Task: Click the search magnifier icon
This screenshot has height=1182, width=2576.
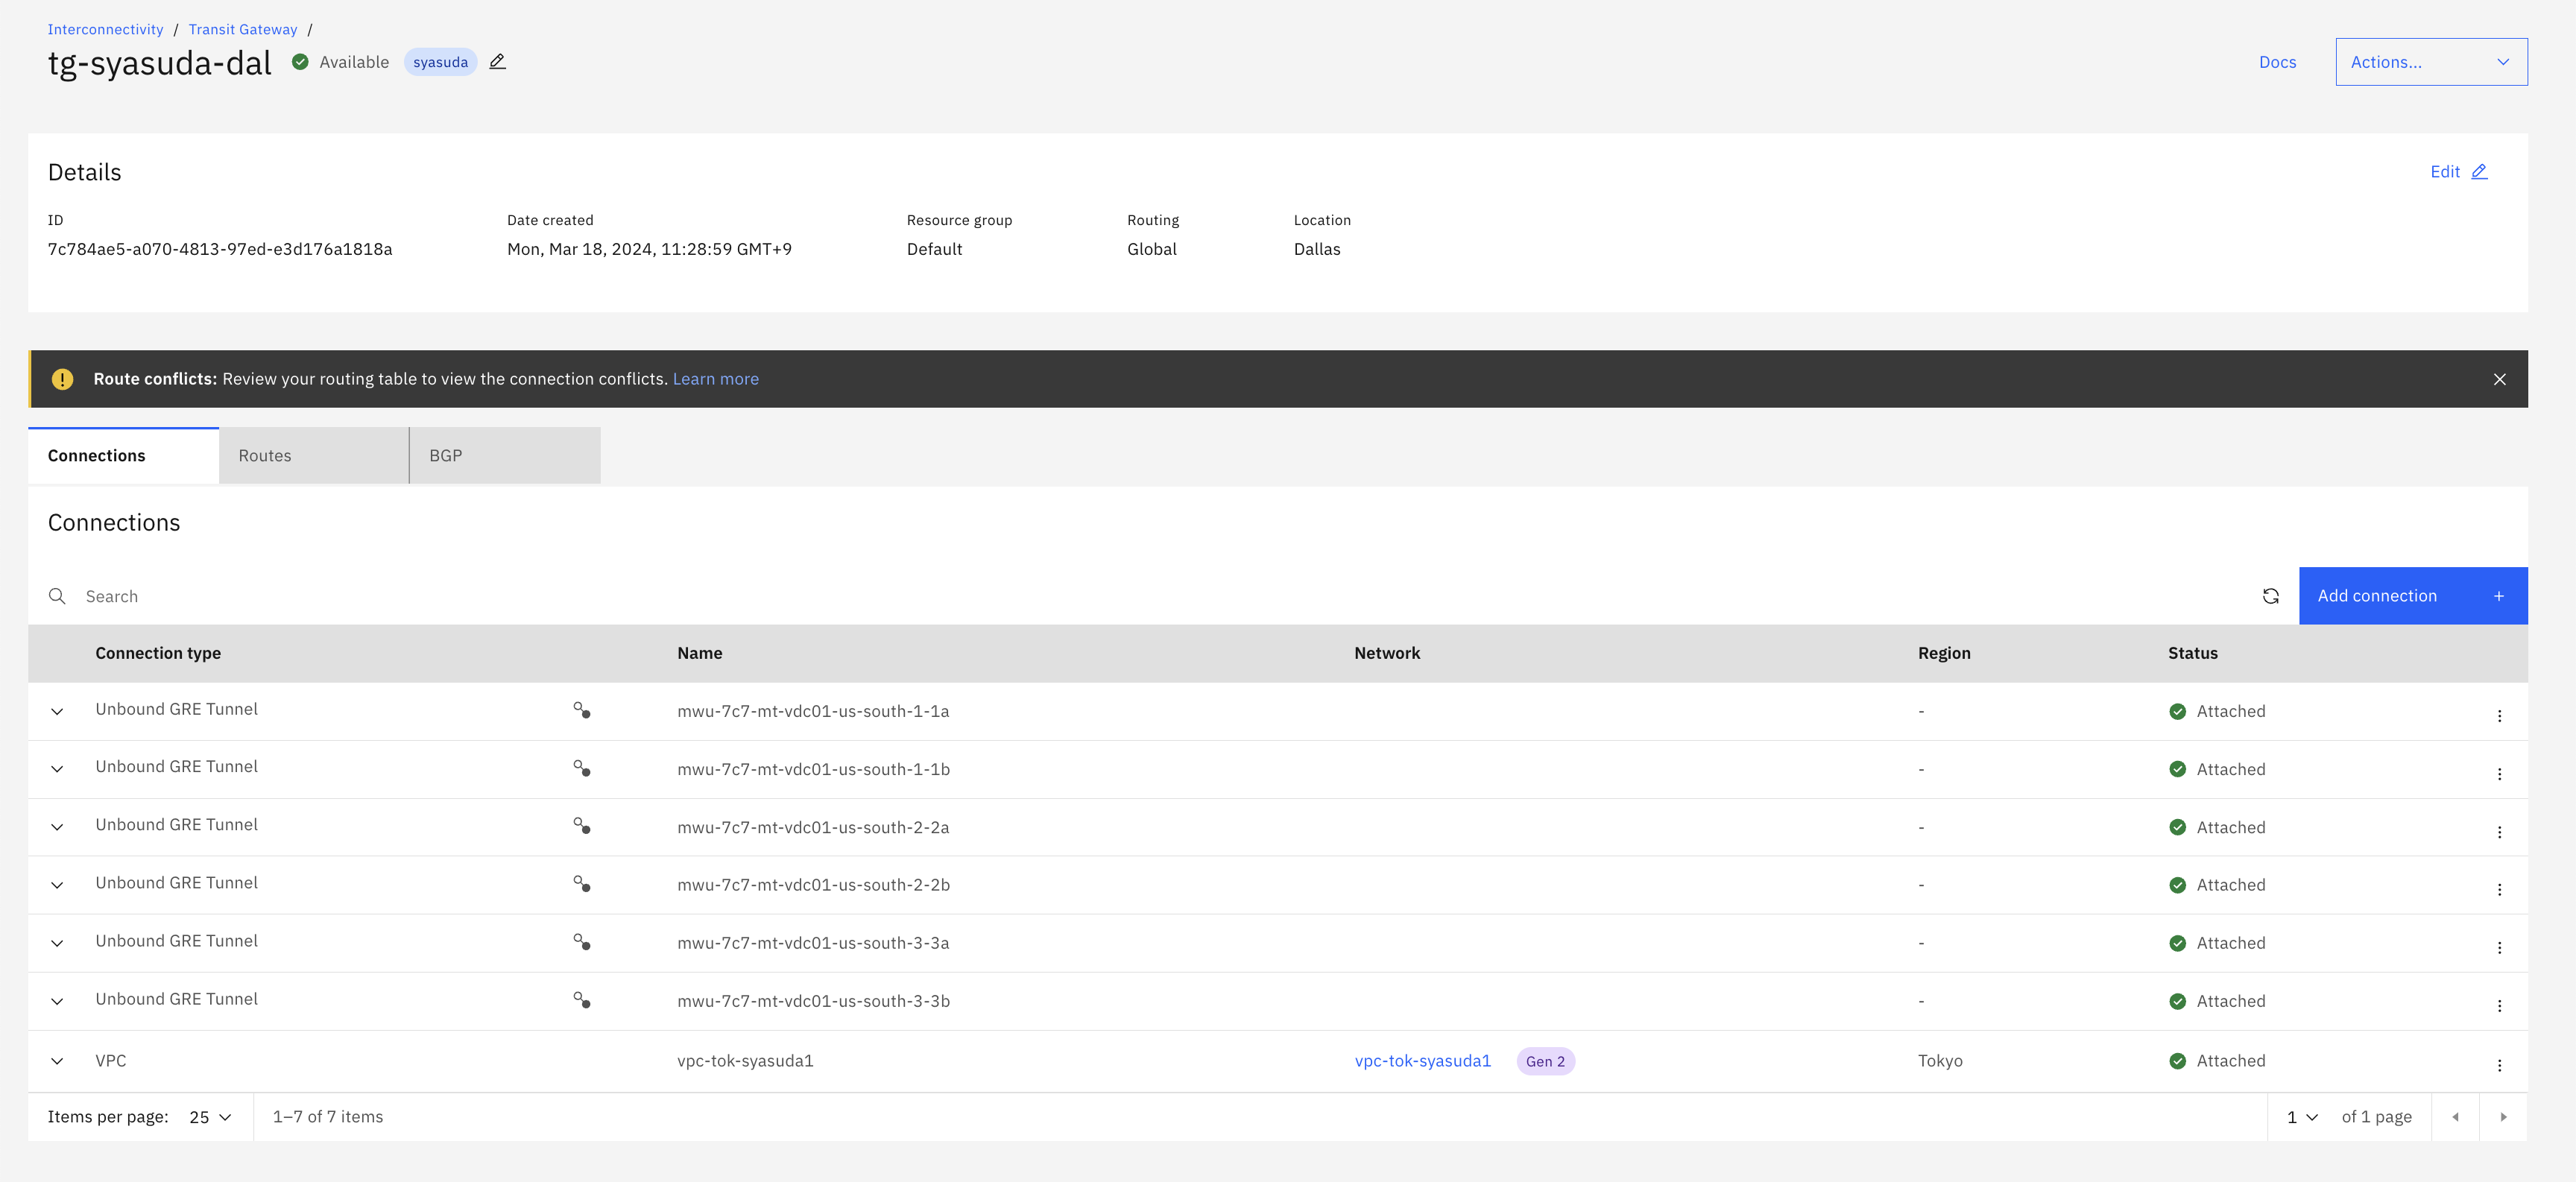Action: [58, 596]
